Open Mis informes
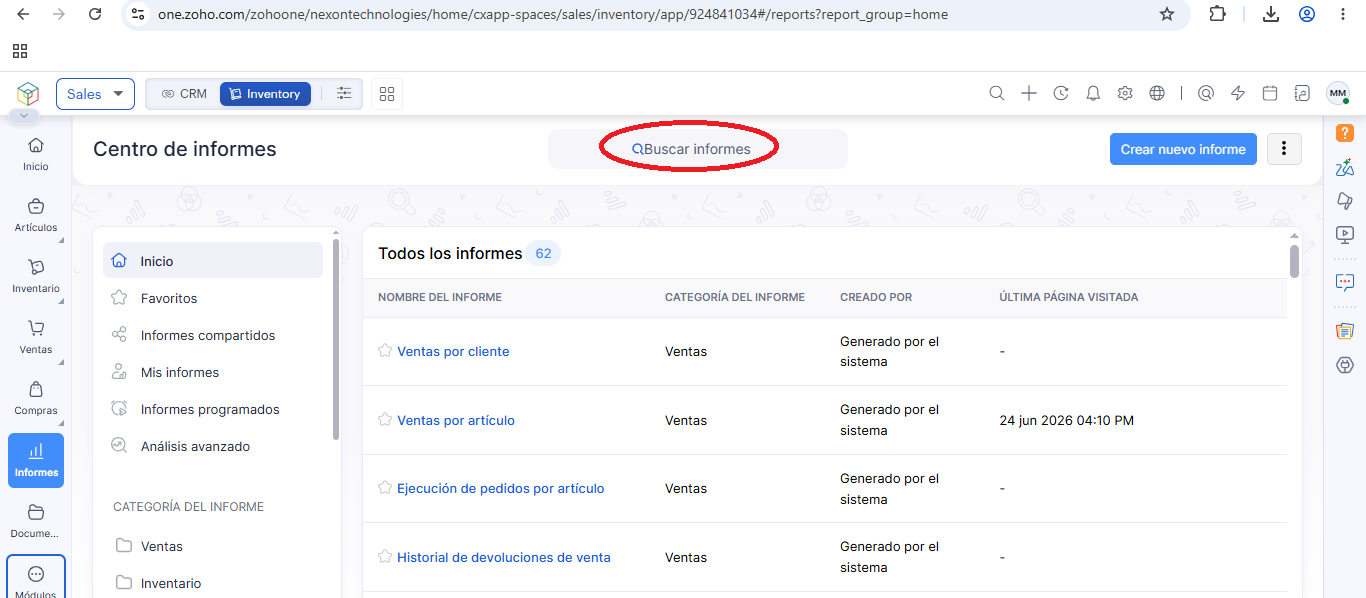Viewport: 1366px width, 598px height. point(213,372)
